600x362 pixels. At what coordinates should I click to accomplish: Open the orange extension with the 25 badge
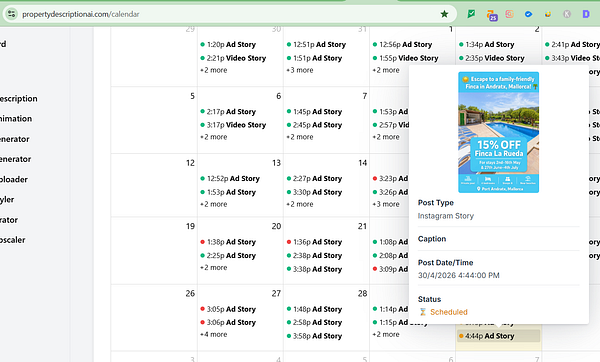click(x=492, y=15)
